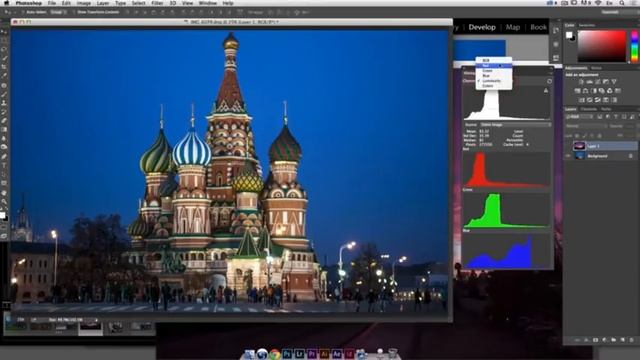The width and height of the screenshot is (640, 360).
Task: Select the Move tool in tools panel
Action: tap(4, 32)
